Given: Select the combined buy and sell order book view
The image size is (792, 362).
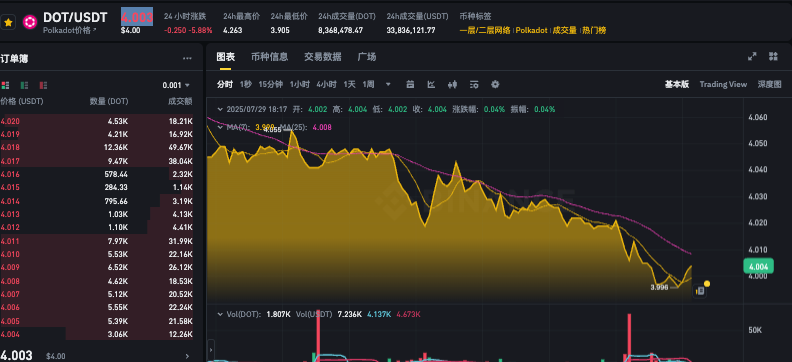Looking at the screenshot, I should pos(6,85).
